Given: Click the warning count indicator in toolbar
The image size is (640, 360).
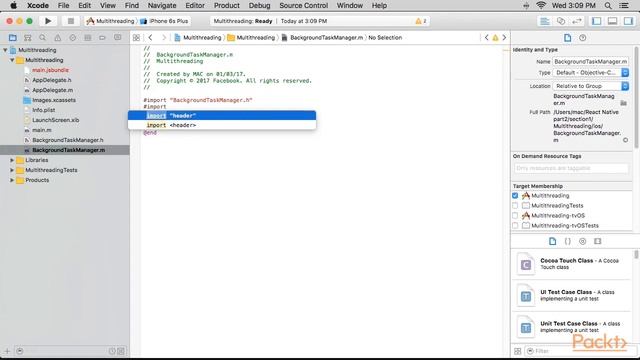Looking at the screenshot, I should point(421,21).
